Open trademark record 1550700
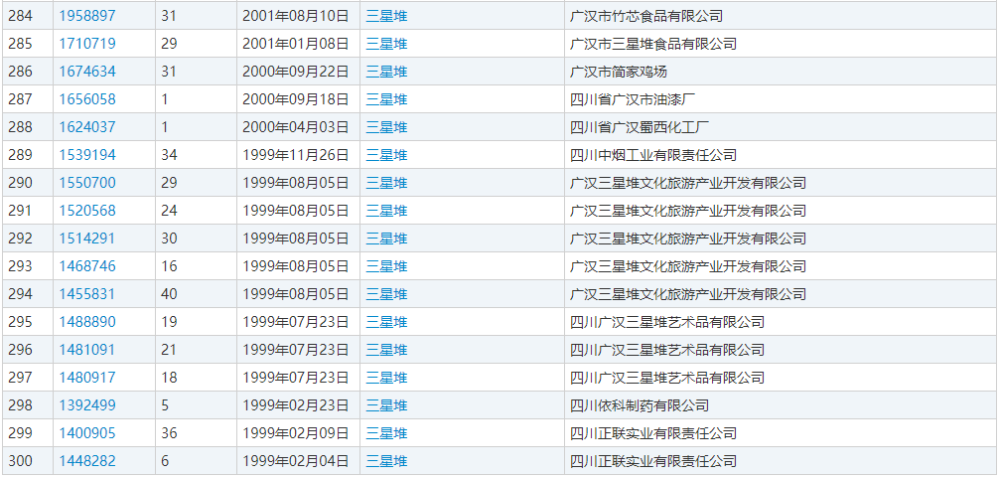The width and height of the screenshot is (1000, 477). (87, 183)
